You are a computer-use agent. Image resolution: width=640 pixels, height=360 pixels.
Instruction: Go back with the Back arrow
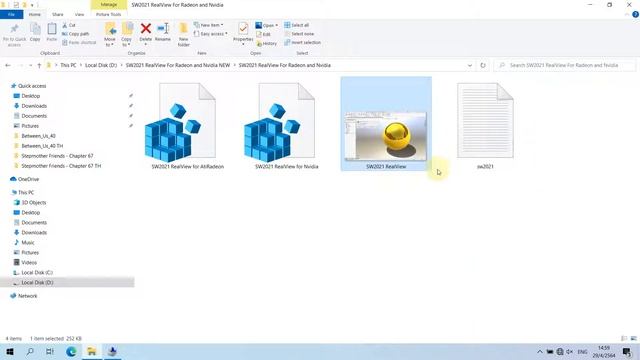(x=8, y=65)
